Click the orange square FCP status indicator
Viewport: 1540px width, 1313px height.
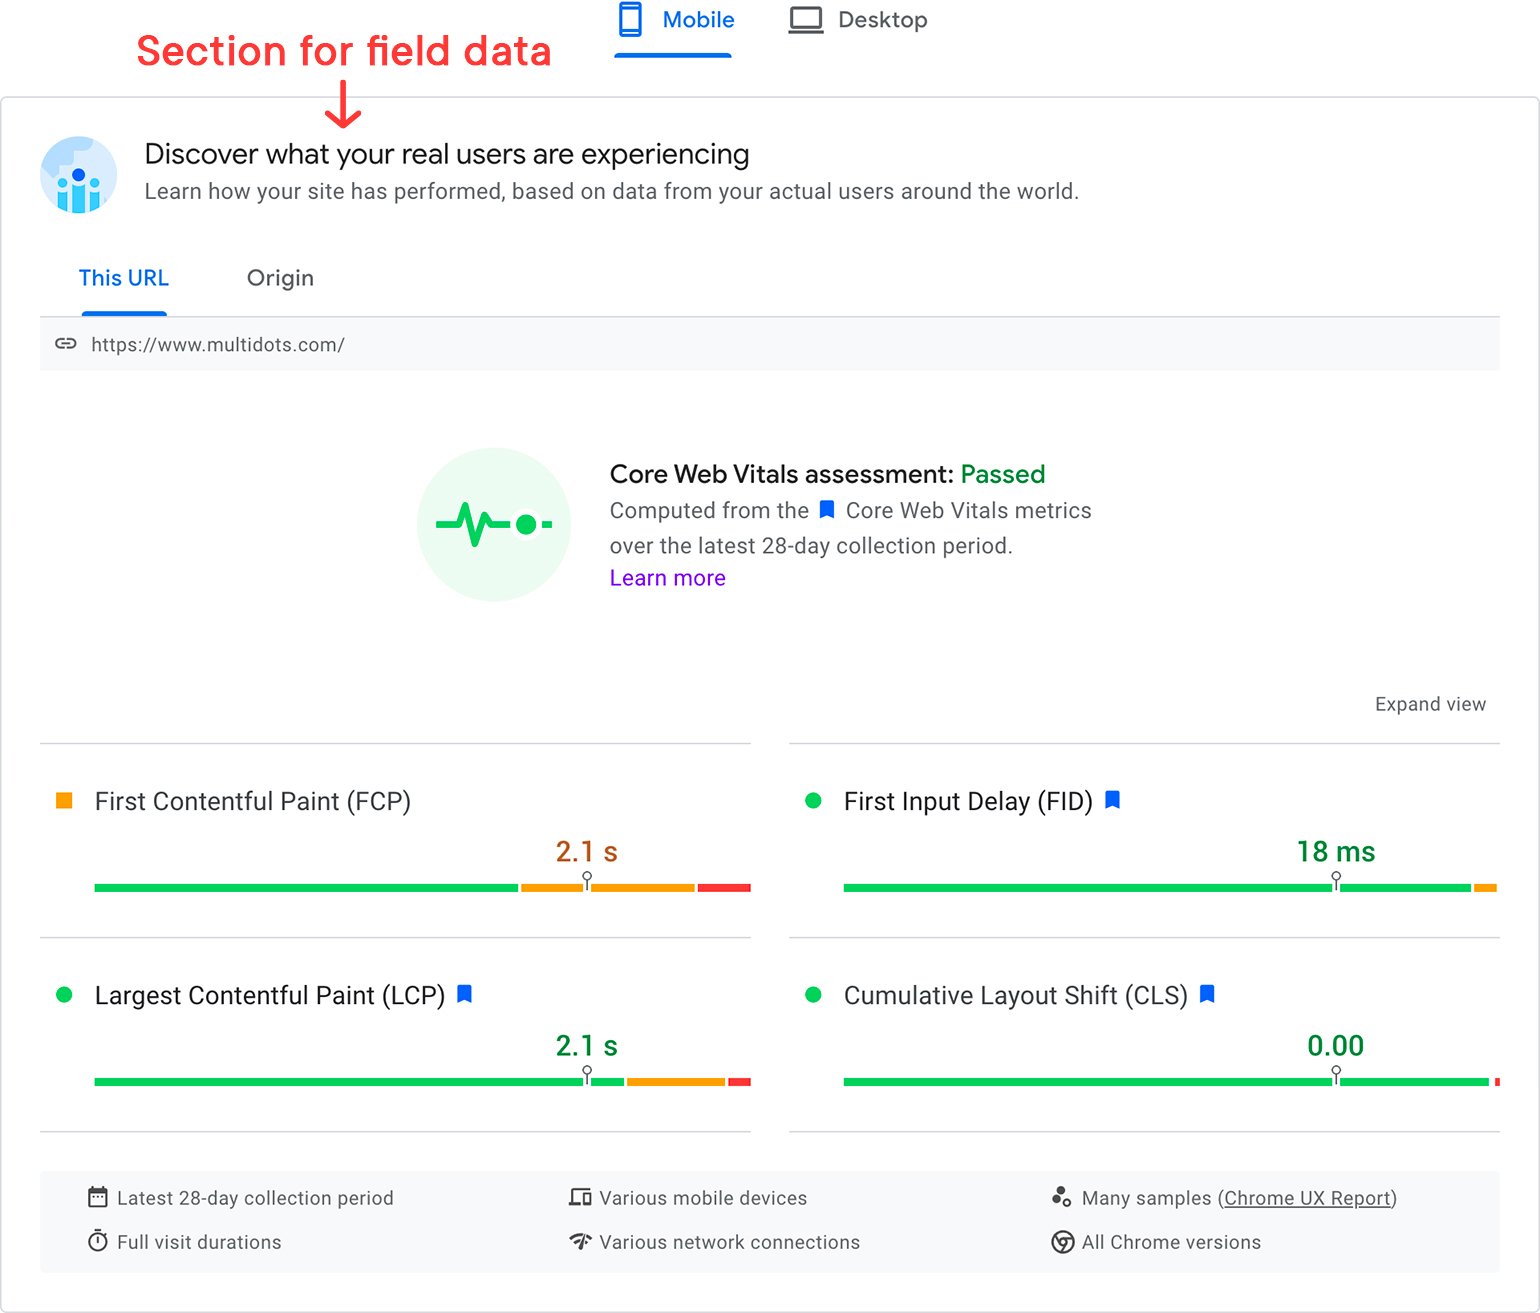64,801
